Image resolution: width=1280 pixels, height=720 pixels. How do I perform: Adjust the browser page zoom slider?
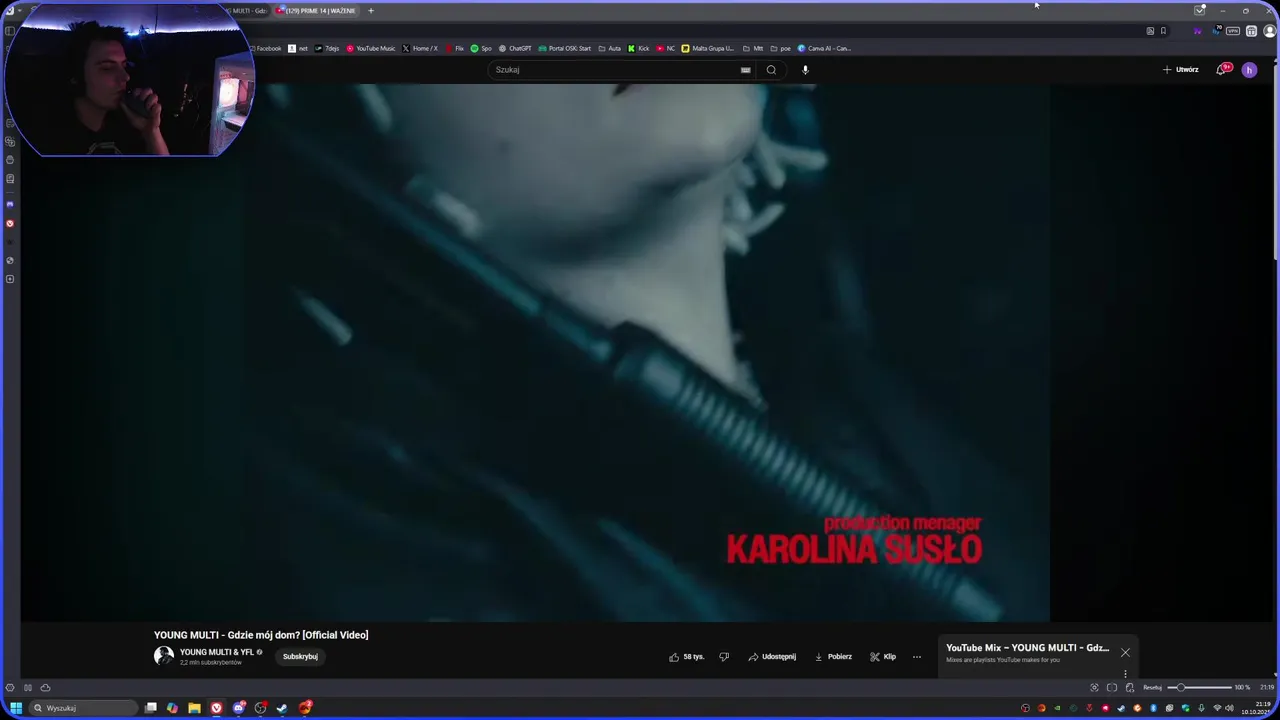pyautogui.click(x=1200, y=688)
